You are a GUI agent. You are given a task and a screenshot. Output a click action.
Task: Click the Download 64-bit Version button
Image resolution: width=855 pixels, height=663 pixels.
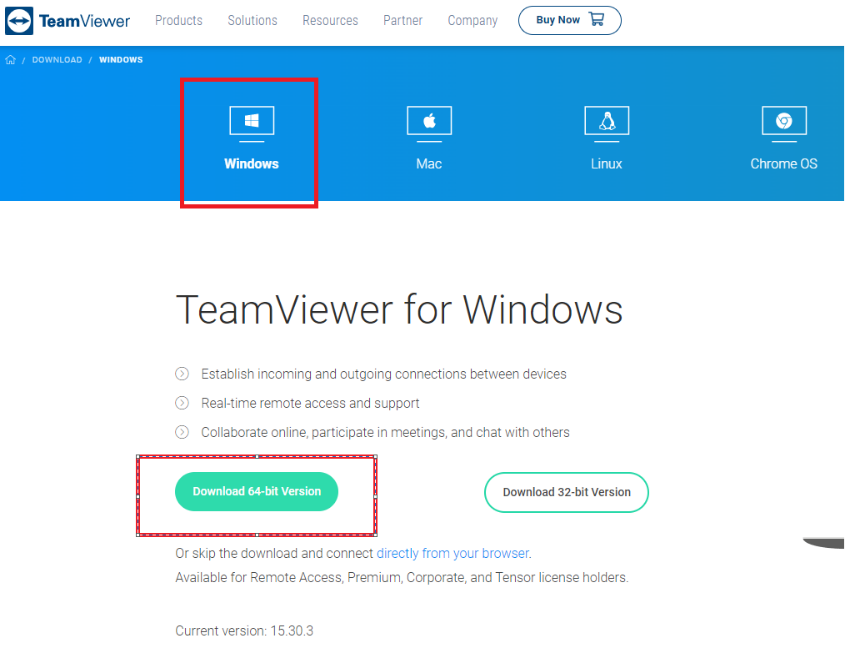click(x=256, y=491)
